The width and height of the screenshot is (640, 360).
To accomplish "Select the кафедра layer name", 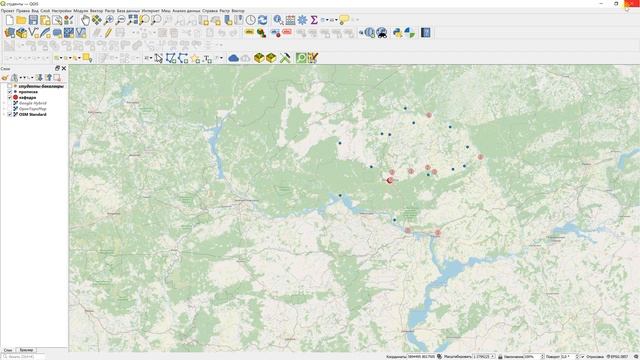I will [27, 98].
